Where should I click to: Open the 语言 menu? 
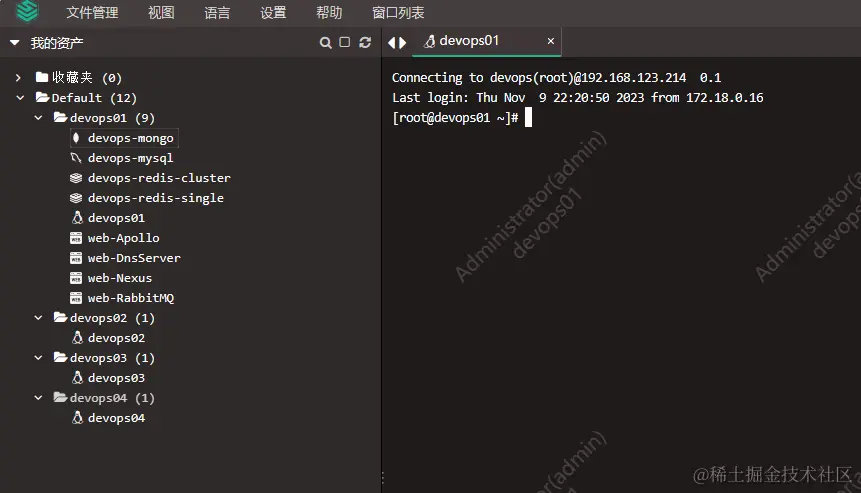click(217, 13)
